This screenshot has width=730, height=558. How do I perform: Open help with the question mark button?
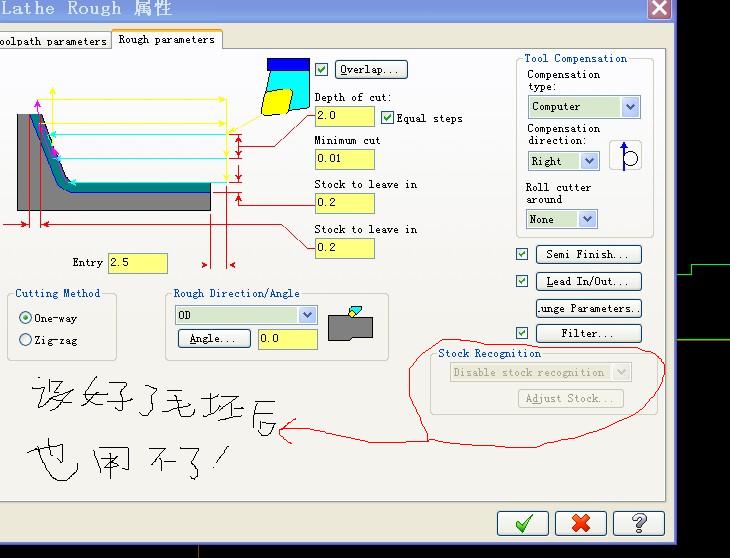point(639,523)
